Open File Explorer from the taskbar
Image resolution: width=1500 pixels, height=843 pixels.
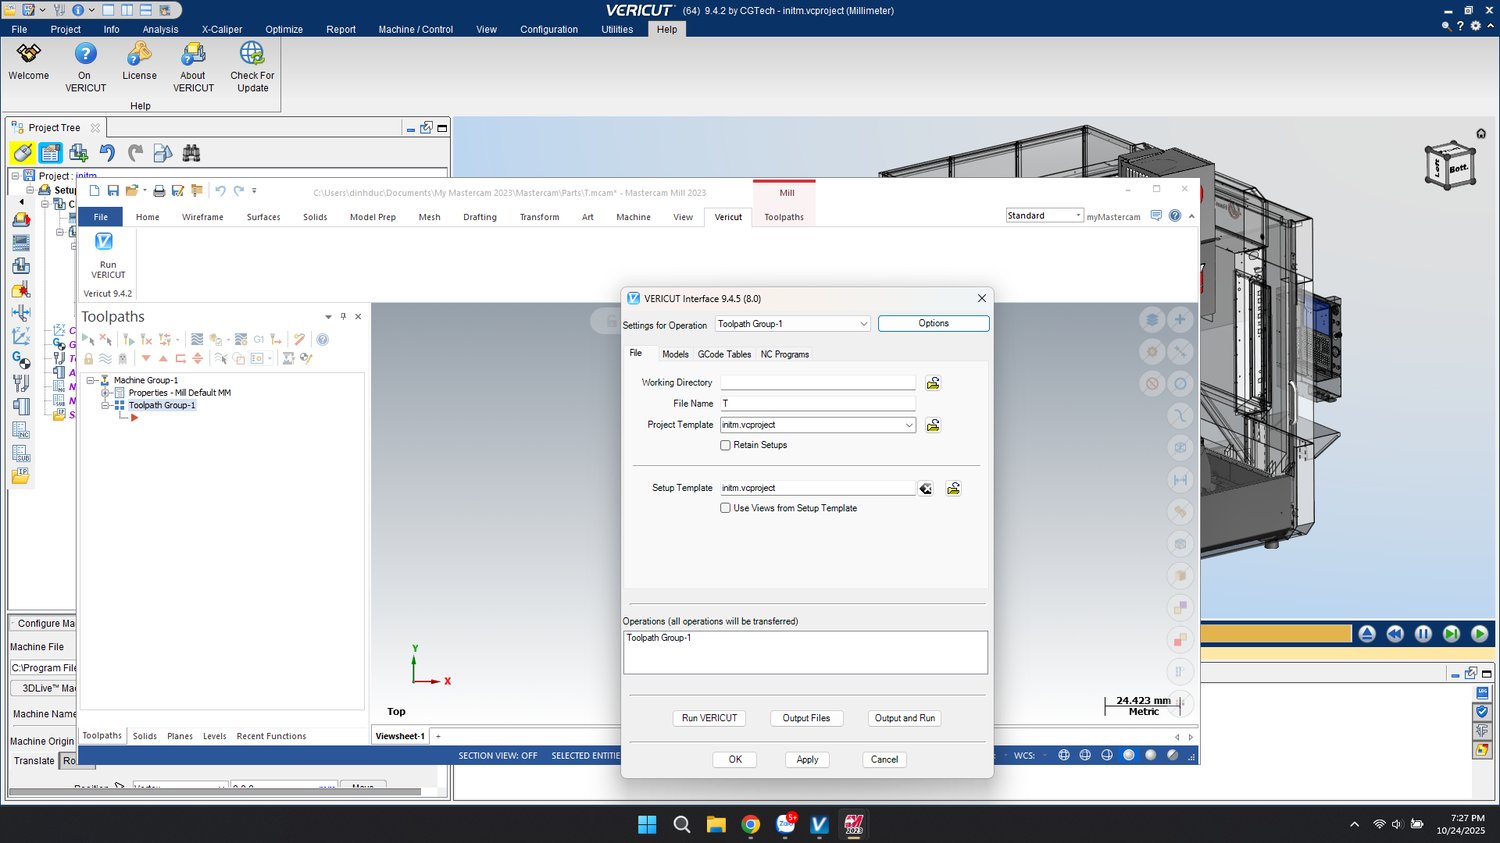tap(716, 824)
